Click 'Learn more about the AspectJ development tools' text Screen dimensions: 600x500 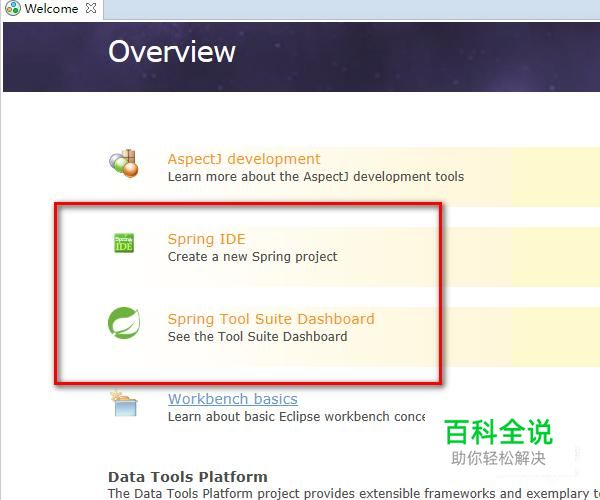click(316, 177)
